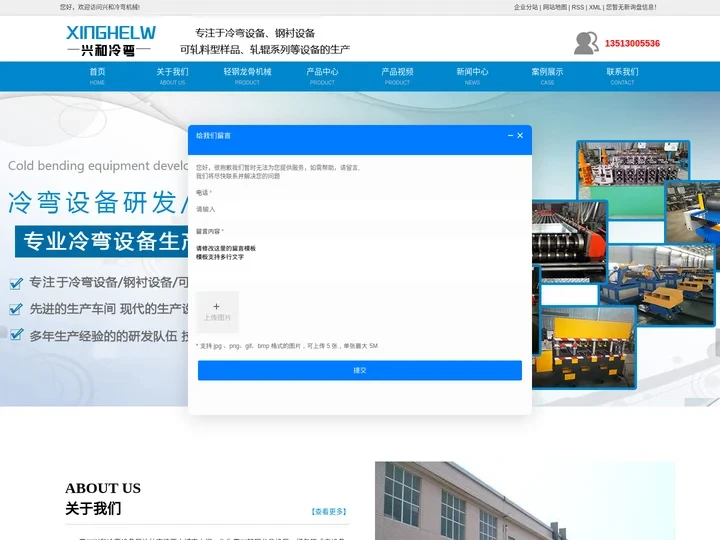The width and height of the screenshot is (720, 540).
Task: Click 查看更多 link in About Us section
Action: (x=329, y=511)
